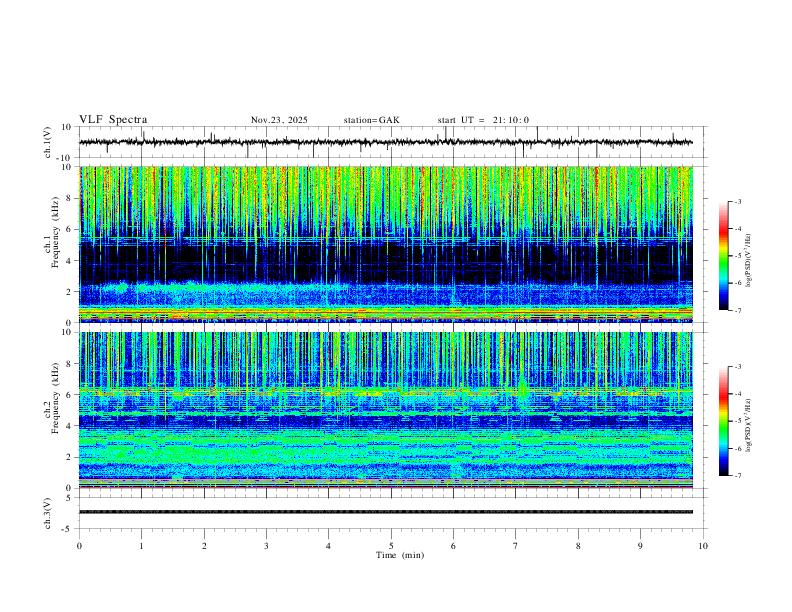Click time axis tick label '5'
This screenshot has height=612, width=792.
[391, 546]
